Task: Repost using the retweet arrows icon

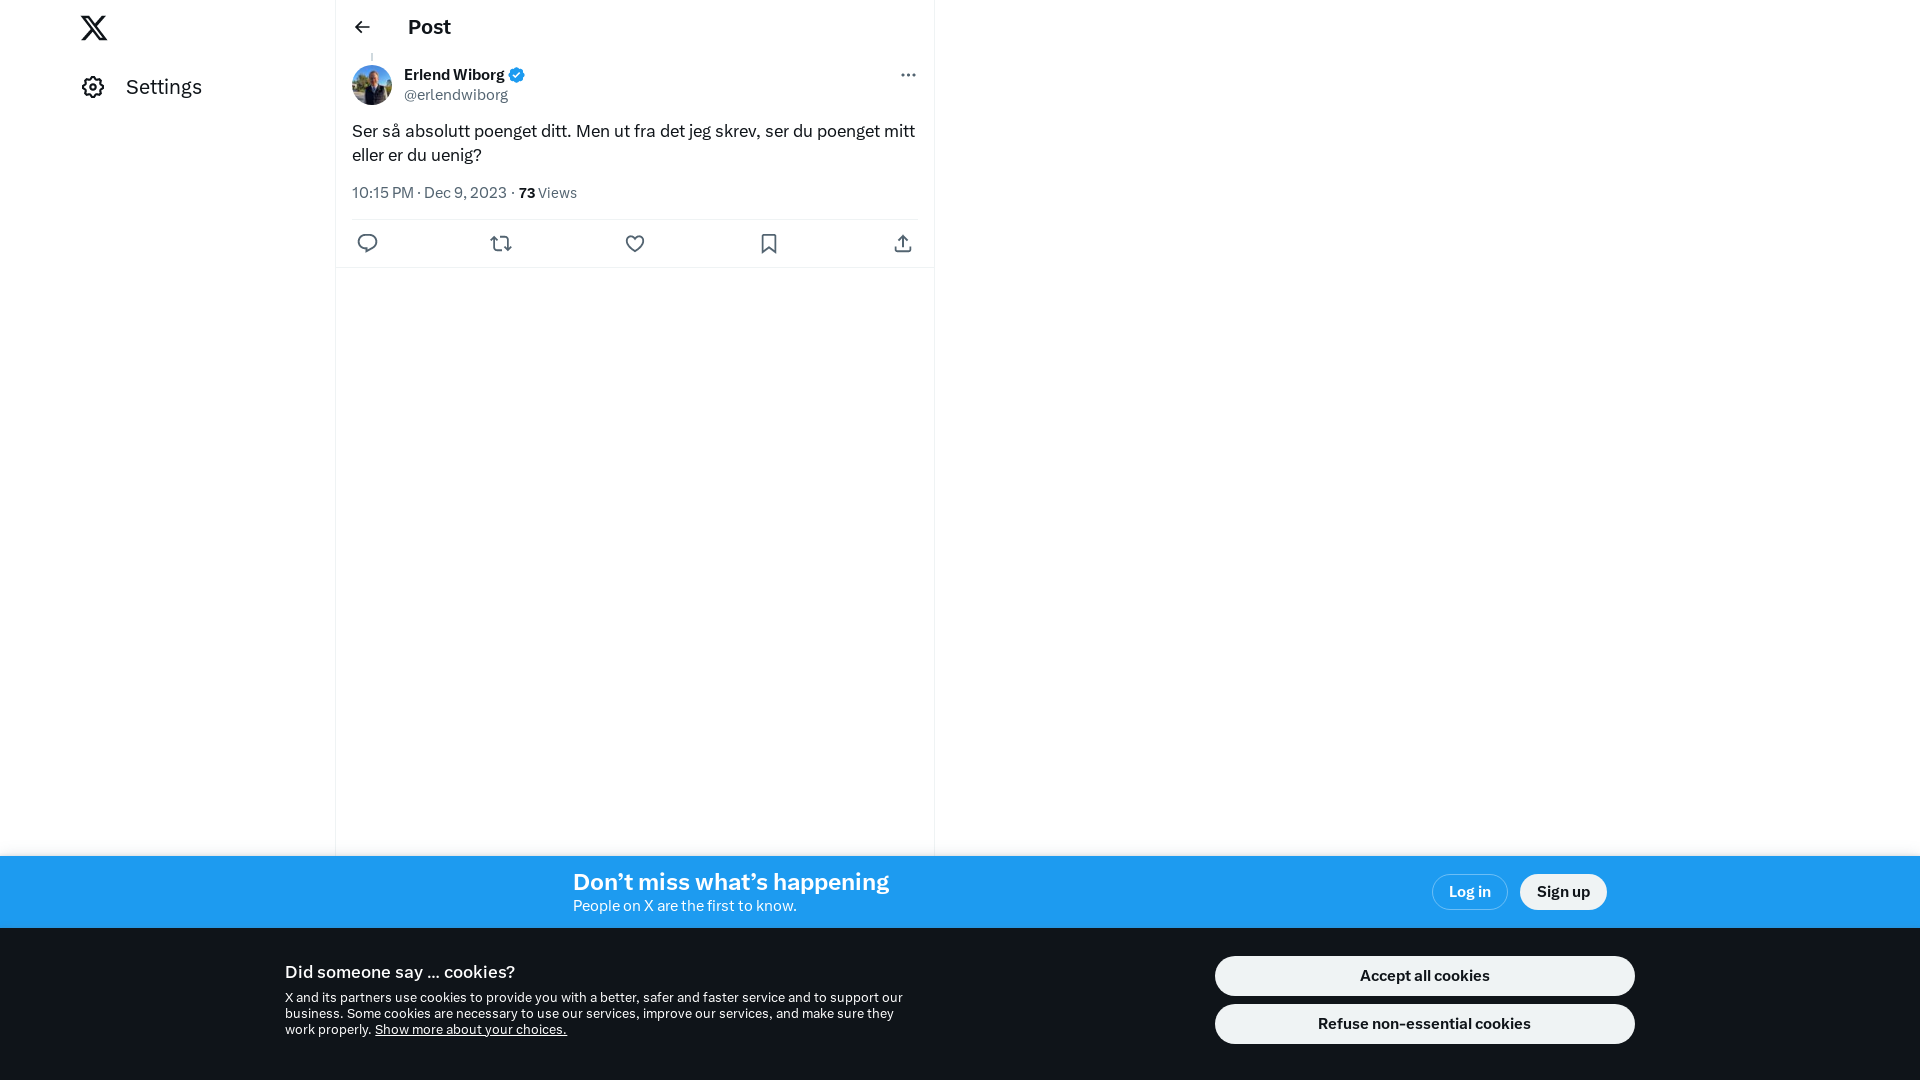Action: click(x=501, y=243)
